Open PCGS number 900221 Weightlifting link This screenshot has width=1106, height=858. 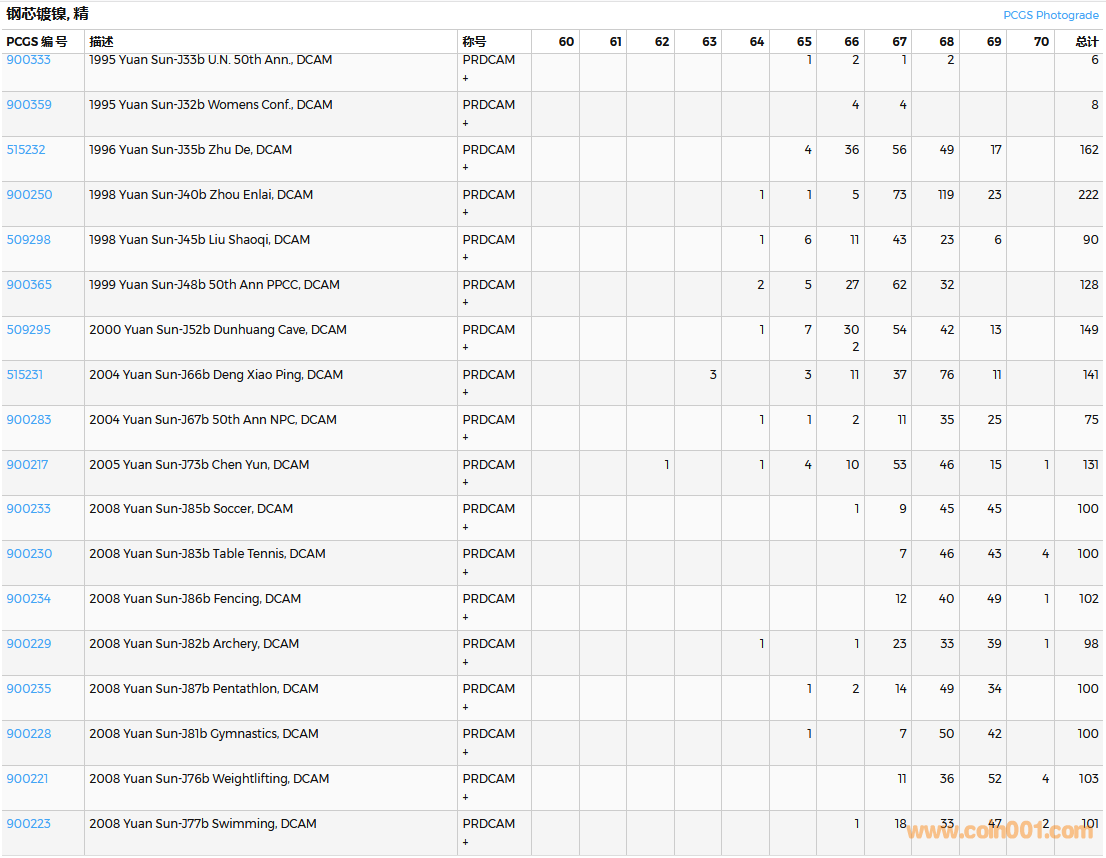click(27, 779)
